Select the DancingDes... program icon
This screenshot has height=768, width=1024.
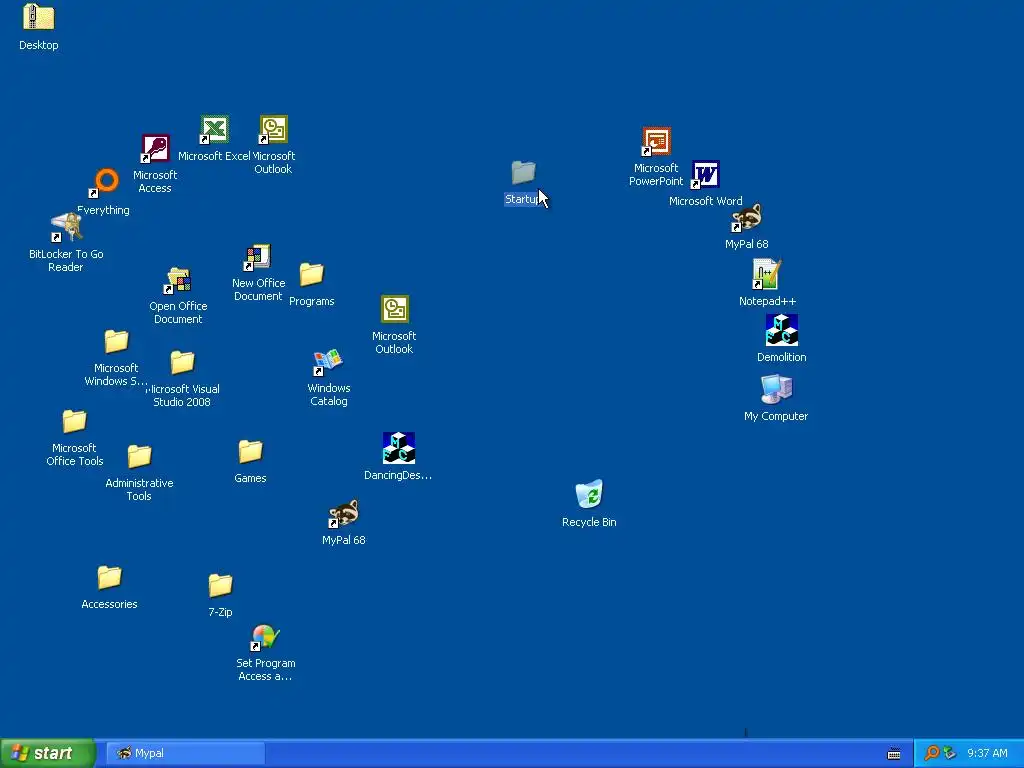[398, 448]
